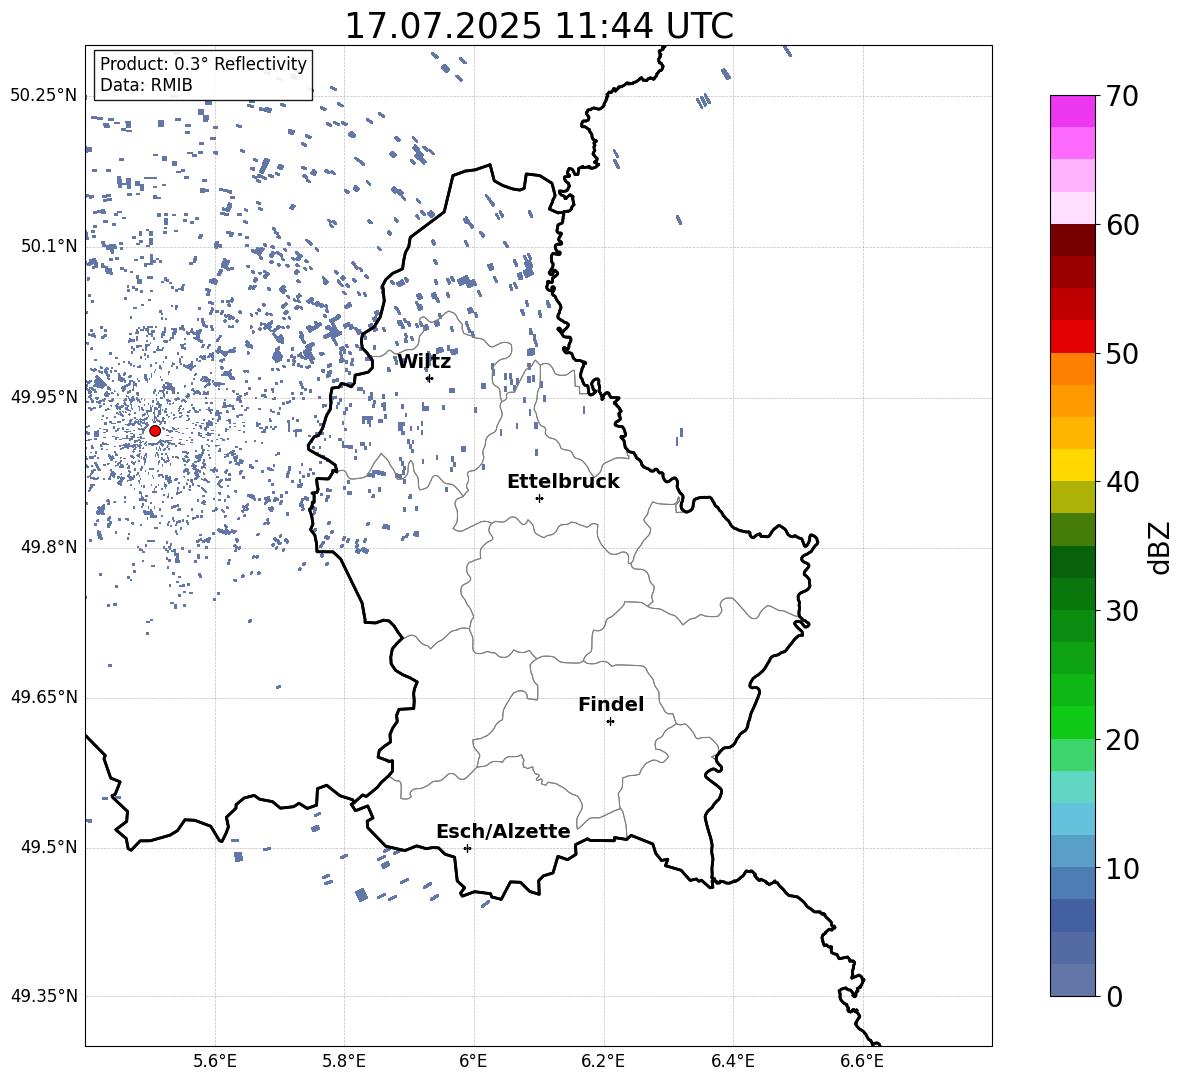Click the bright green colorbar segment above 20
The height and width of the screenshot is (1081, 1184).
1073,722
